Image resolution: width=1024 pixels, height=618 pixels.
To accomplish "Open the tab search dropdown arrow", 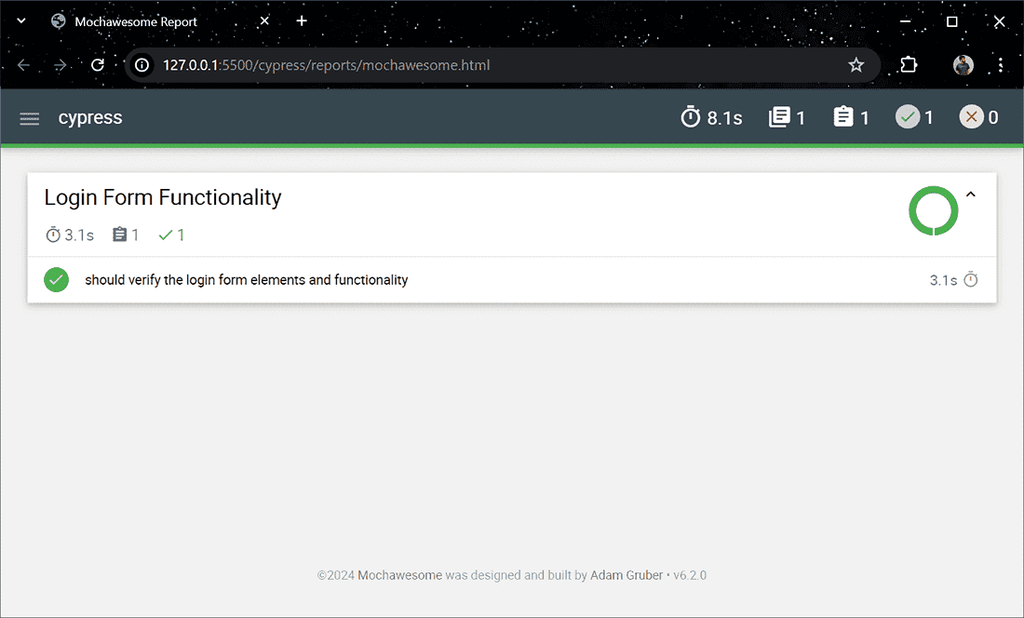I will point(21,21).
